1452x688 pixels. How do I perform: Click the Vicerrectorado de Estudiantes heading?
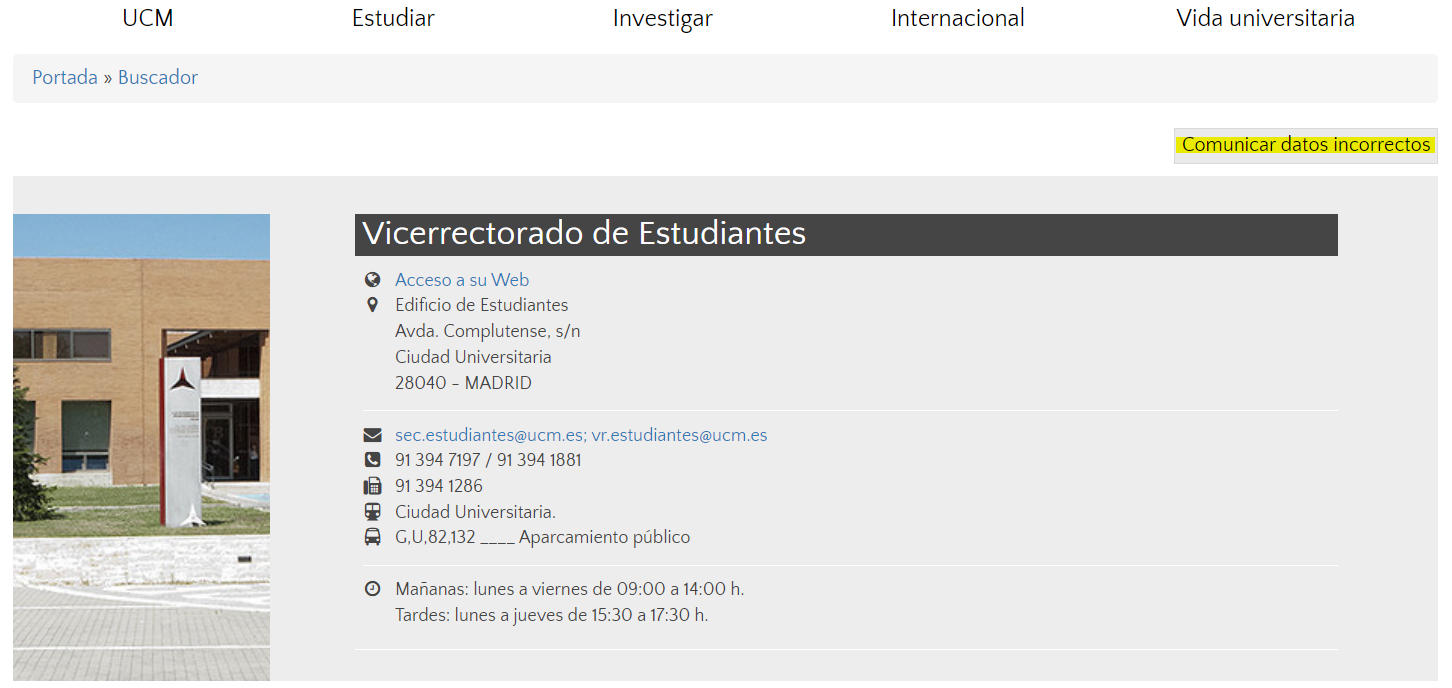coord(846,234)
